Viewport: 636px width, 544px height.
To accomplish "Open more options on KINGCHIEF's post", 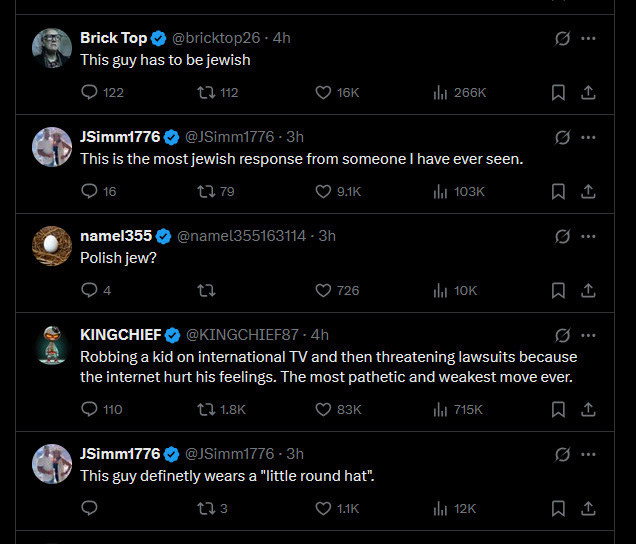I will coord(589,335).
